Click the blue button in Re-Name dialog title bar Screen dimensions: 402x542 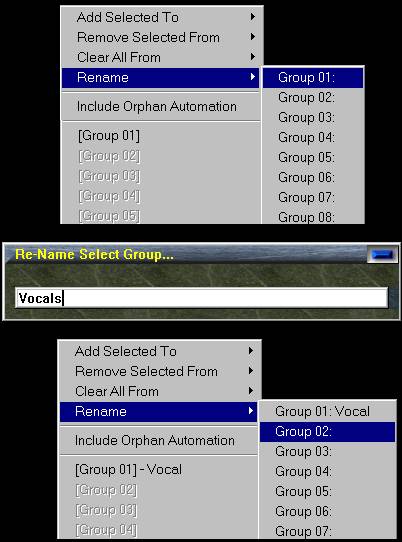coord(382,255)
